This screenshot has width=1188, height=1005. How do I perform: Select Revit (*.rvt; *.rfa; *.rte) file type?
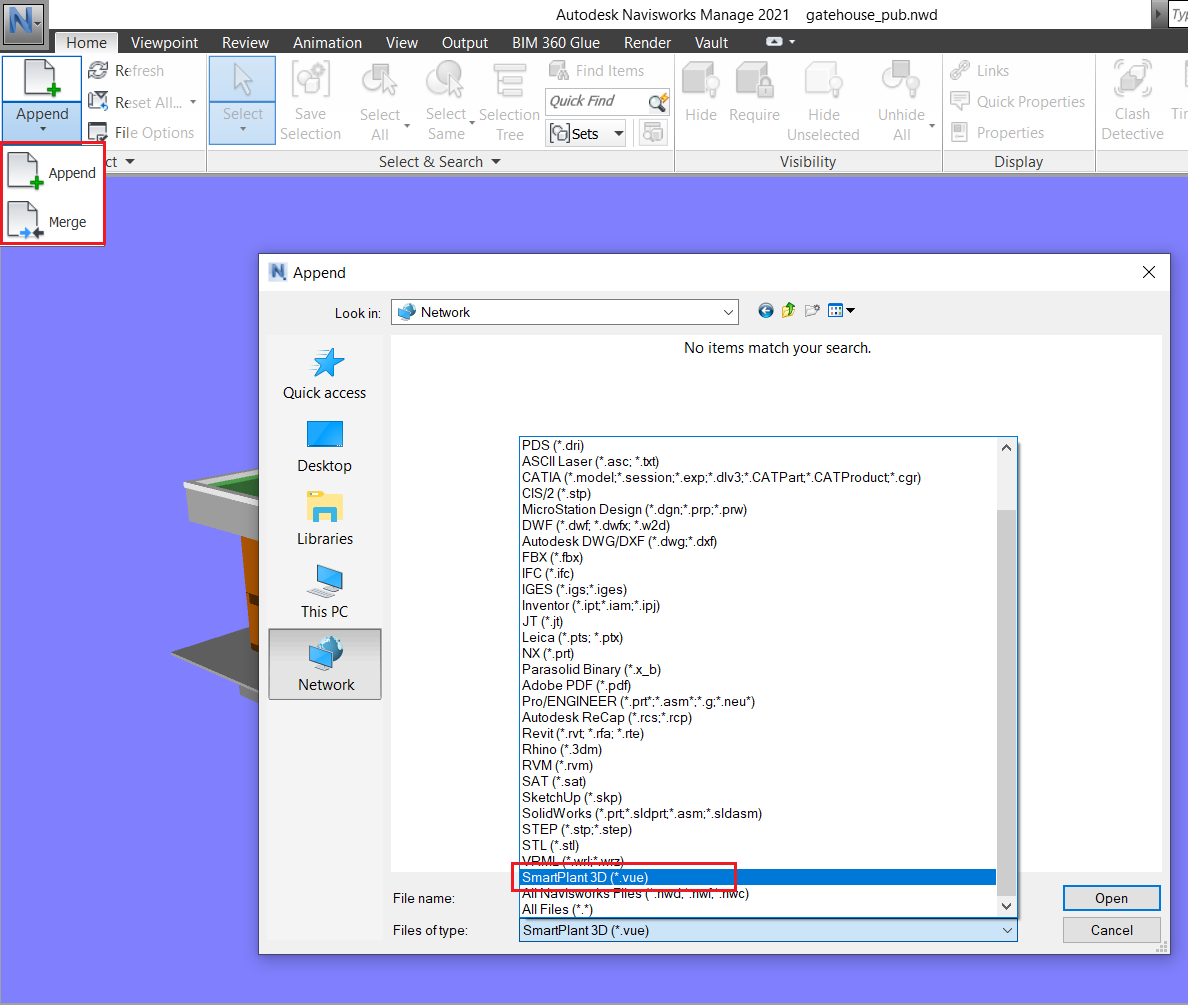pos(758,733)
